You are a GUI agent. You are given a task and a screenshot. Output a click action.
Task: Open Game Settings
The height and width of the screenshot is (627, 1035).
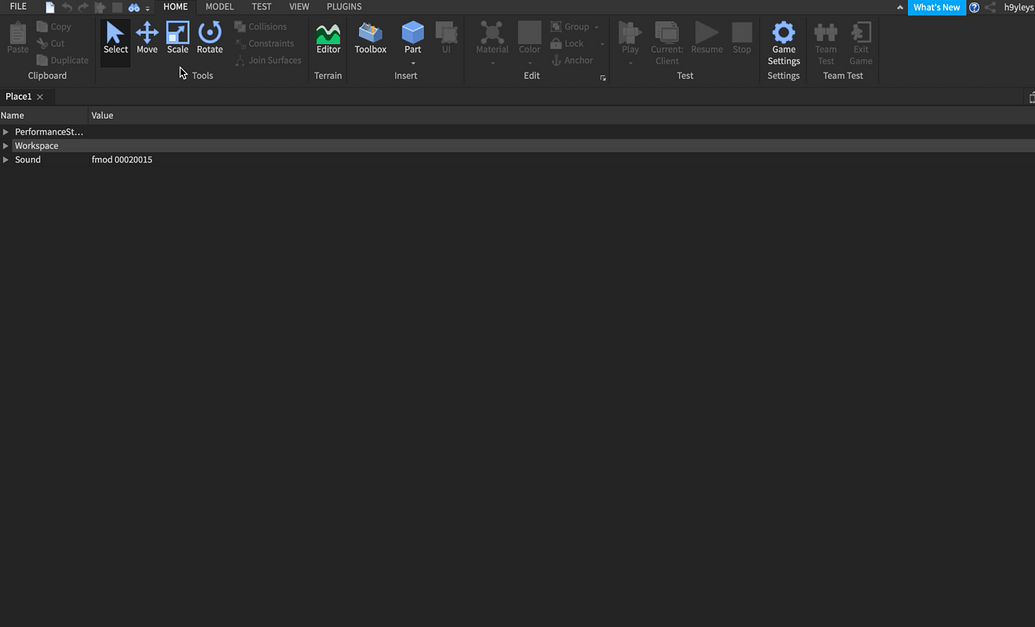pos(784,44)
